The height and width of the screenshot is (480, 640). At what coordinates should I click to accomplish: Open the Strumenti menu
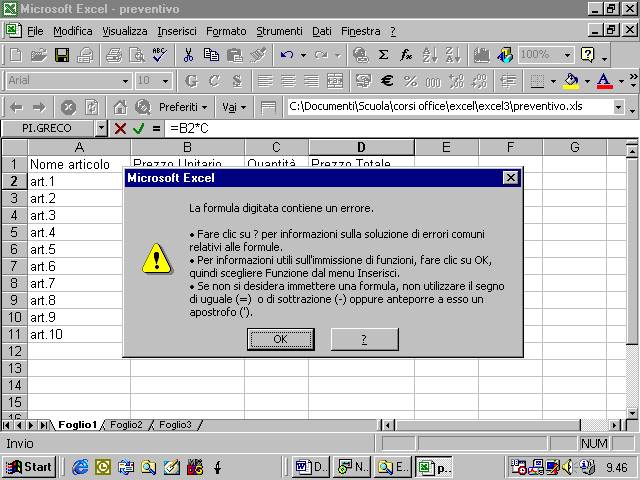coord(279,31)
